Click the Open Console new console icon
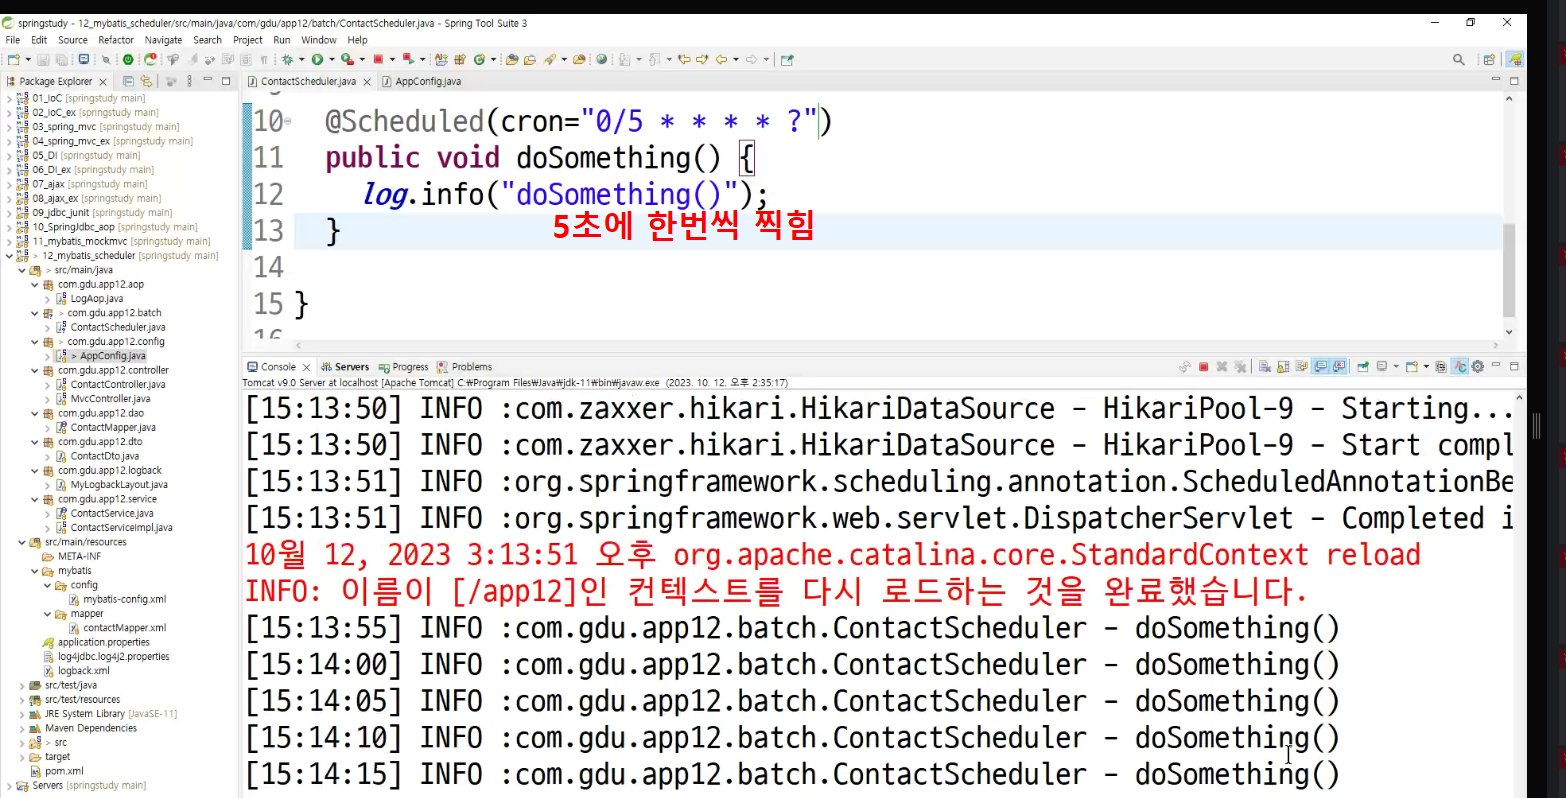Viewport: 1566px width, 798px height. pyautogui.click(x=1411, y=367)
